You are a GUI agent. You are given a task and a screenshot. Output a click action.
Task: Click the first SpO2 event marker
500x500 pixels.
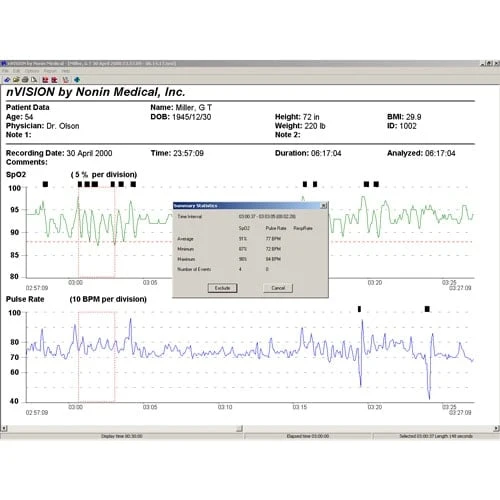45,184
